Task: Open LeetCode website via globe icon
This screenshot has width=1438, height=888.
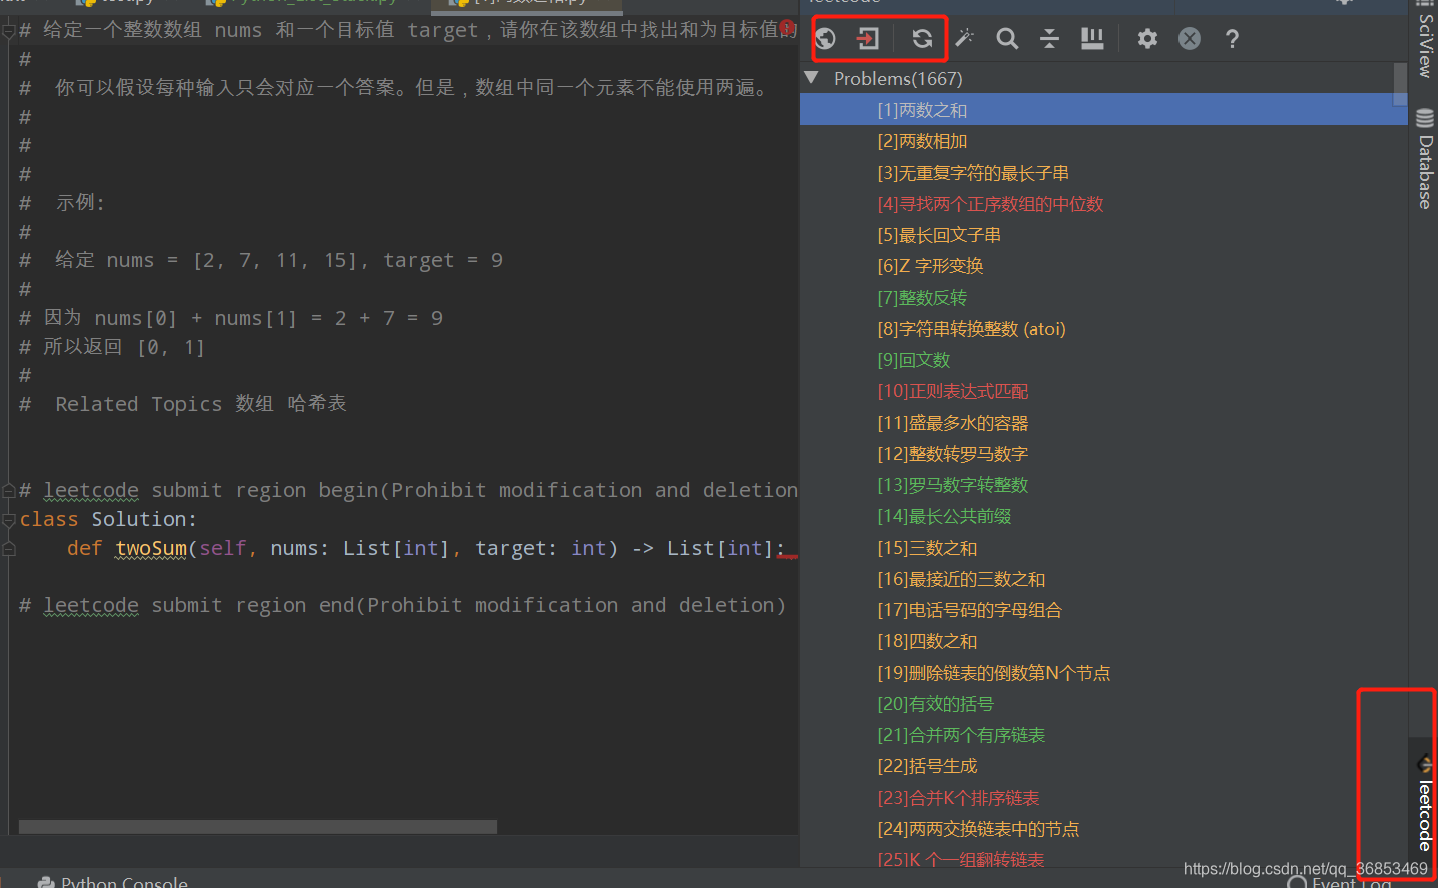Action: pyautogui.click(x=824, y=38)
